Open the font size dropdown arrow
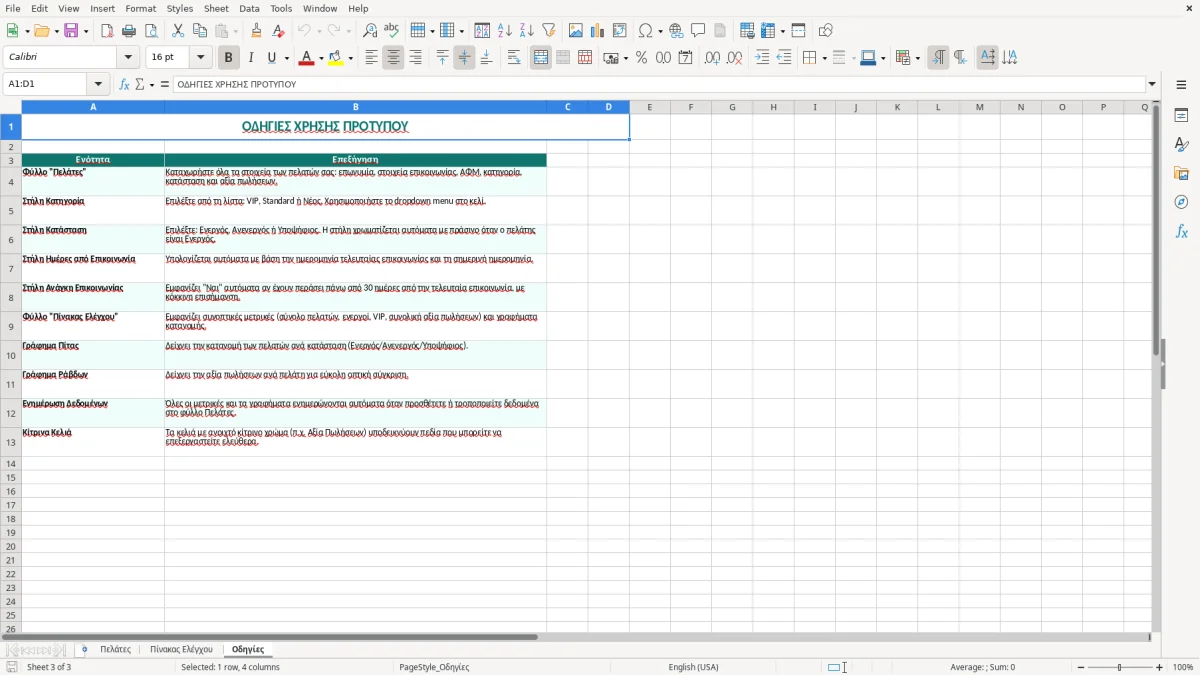The width and height of the screenshot is (1200, 675). (201, 58)
